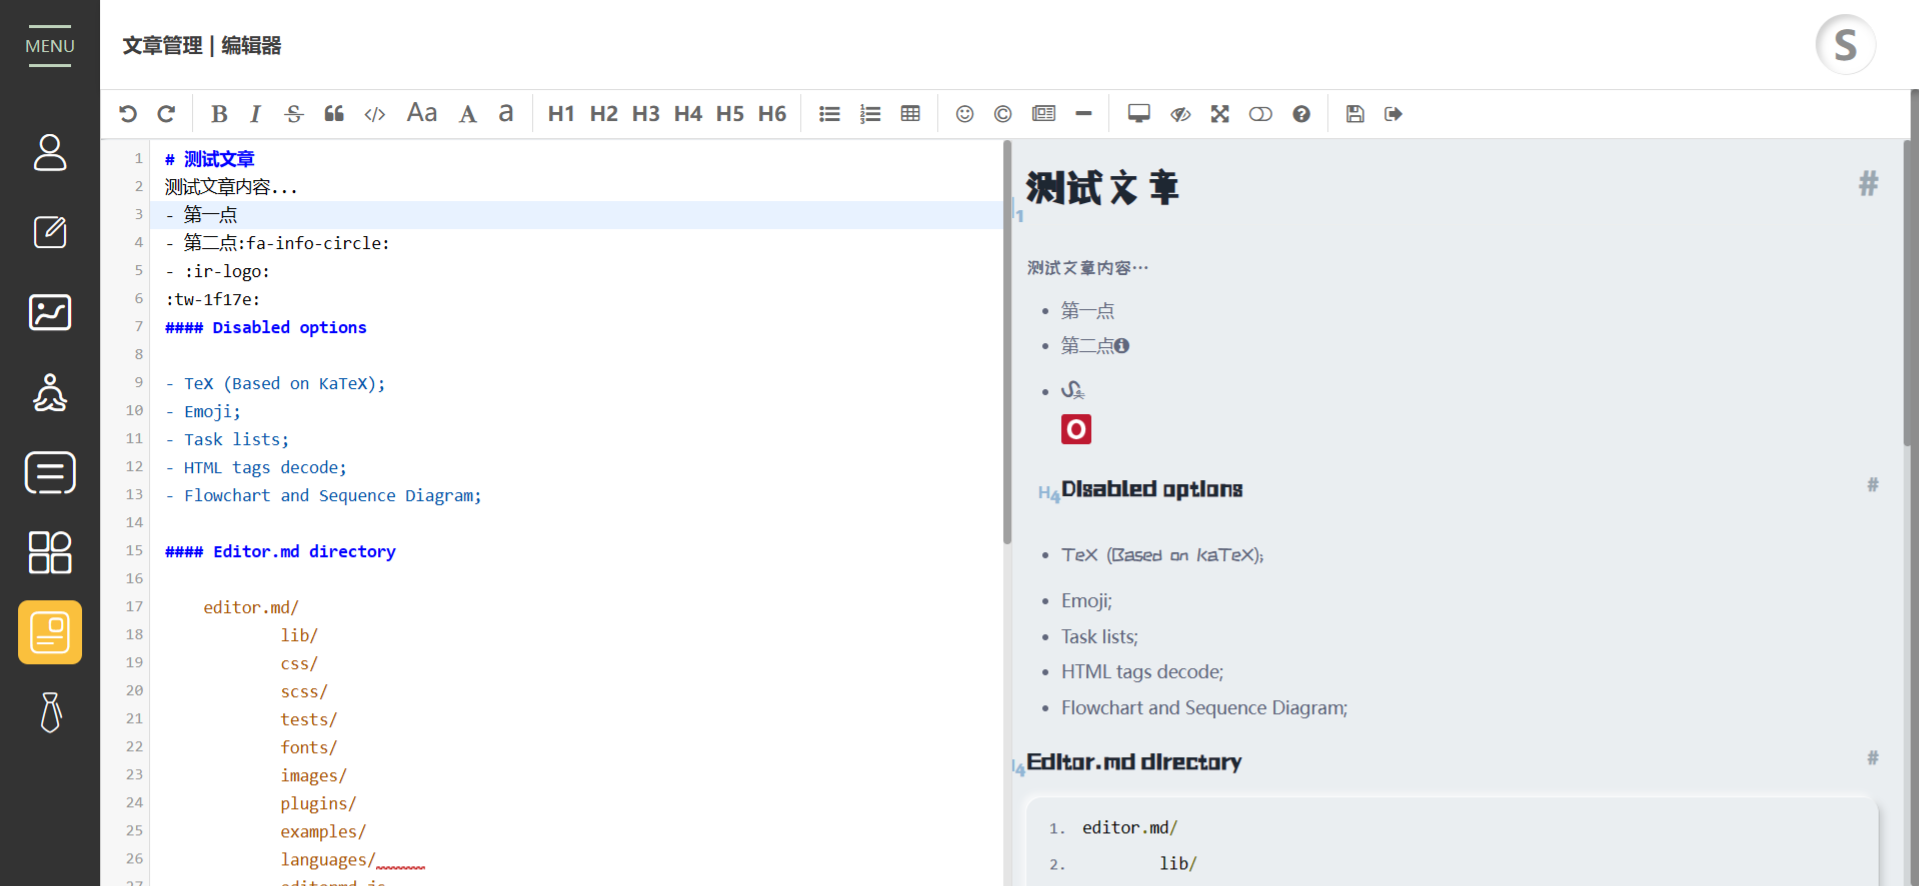
Task: Click 'Flowchart and Sequence Diagram;' in preview
Action: [1204, 708]
